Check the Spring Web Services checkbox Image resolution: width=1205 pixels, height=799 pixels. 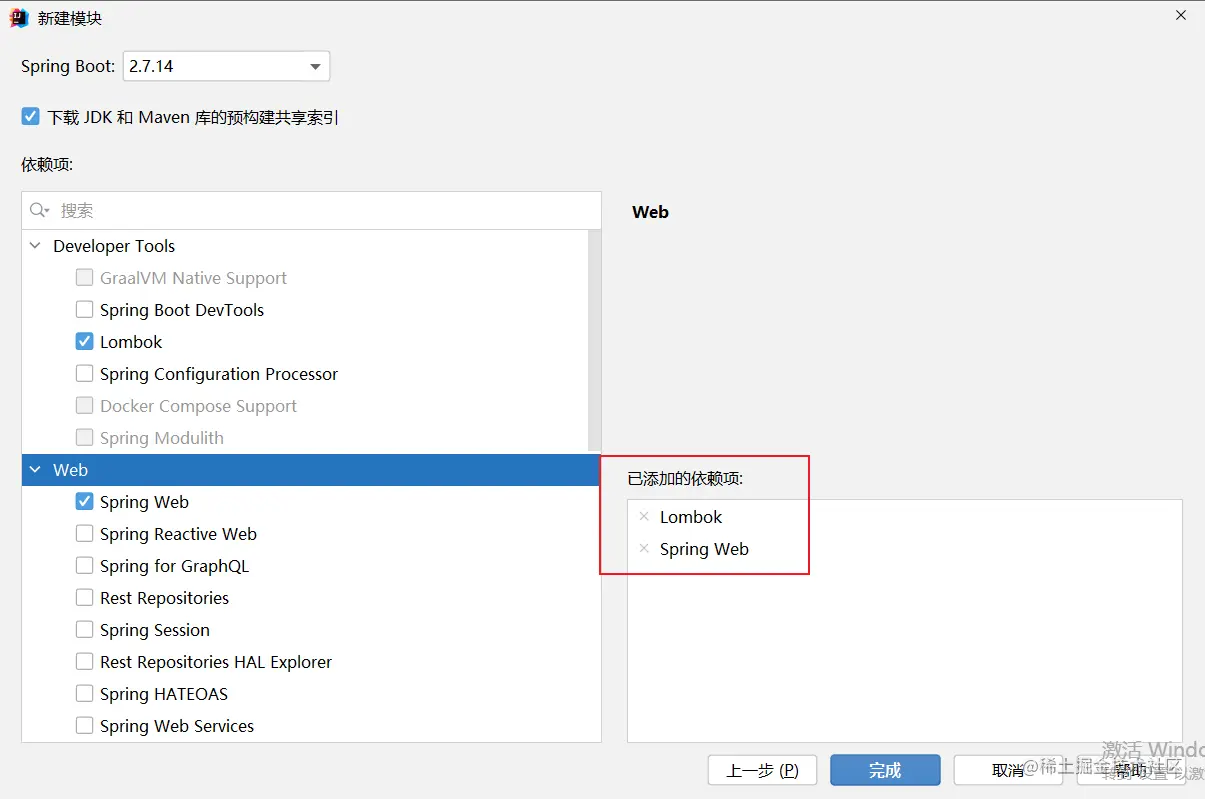(85, 726)
